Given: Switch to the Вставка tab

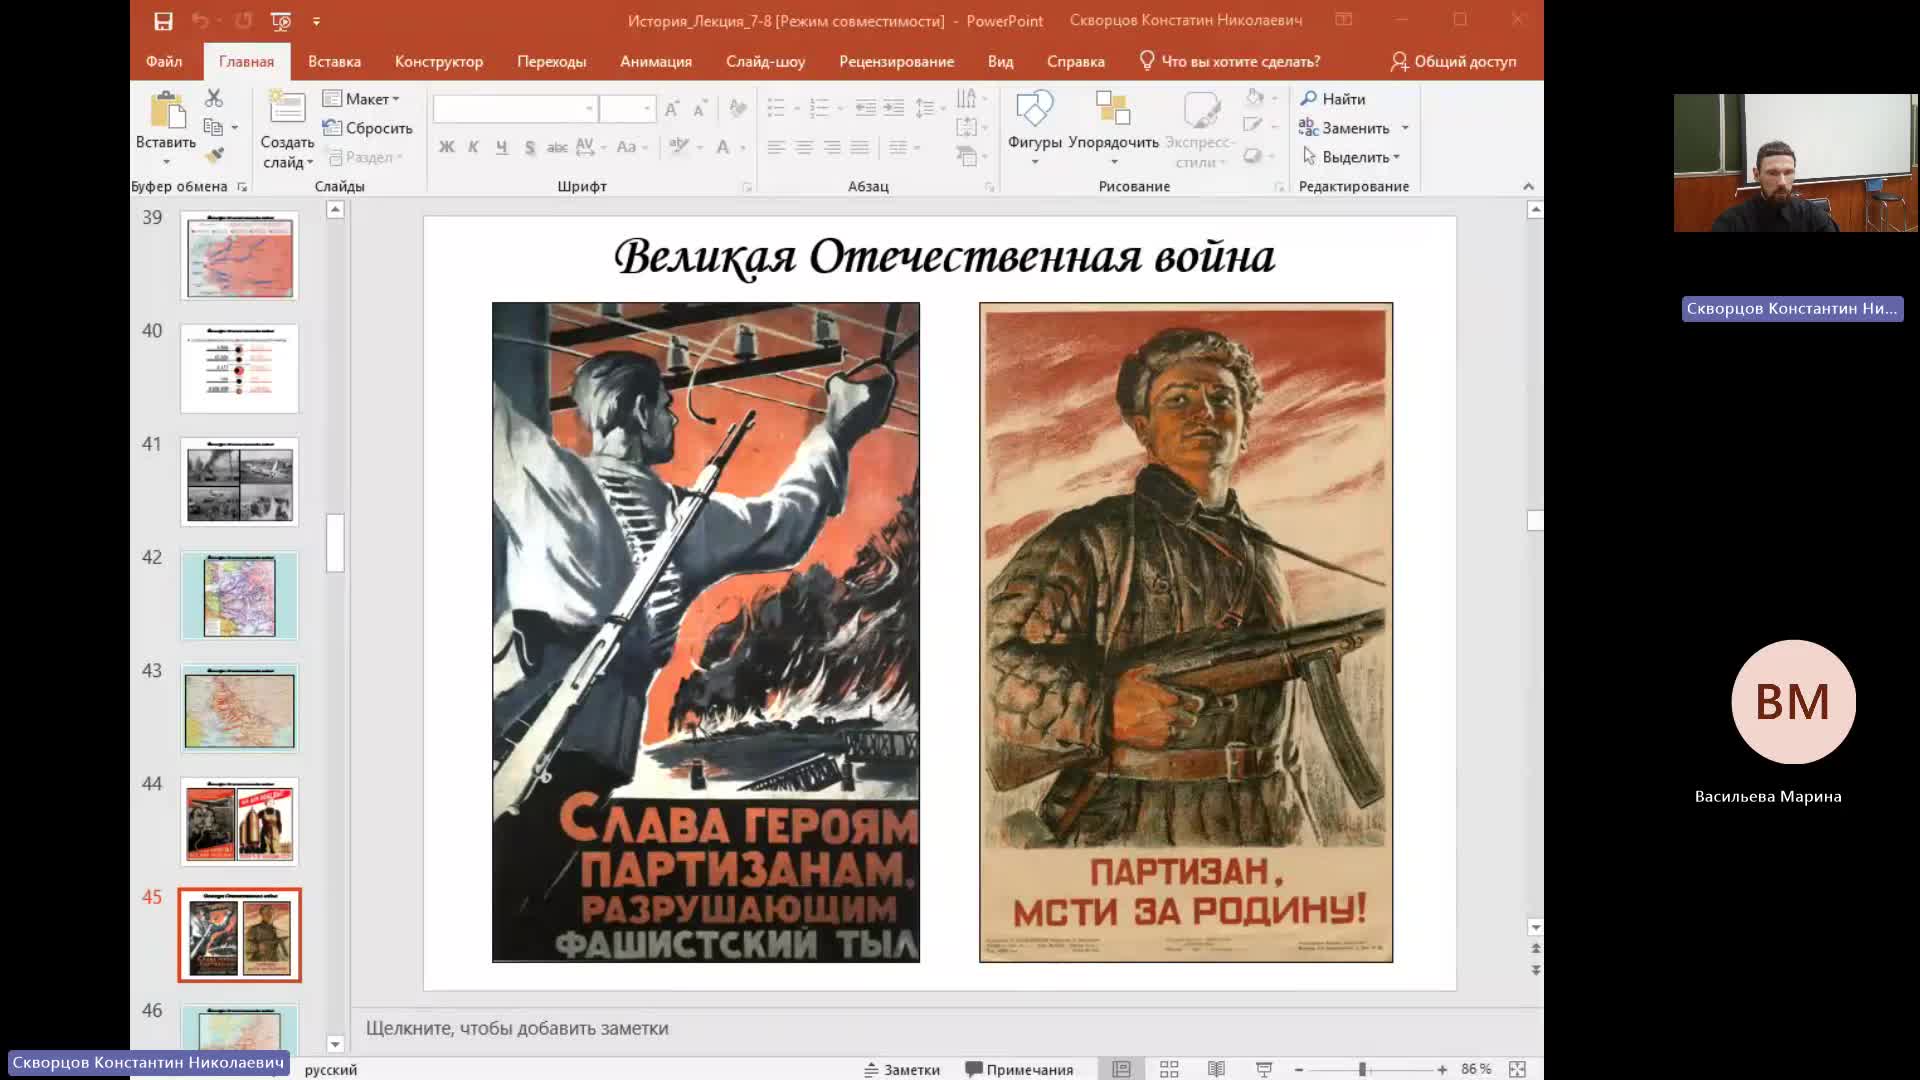Looking at the screenshot, I should pyautogui.click(x=334, y=61).
